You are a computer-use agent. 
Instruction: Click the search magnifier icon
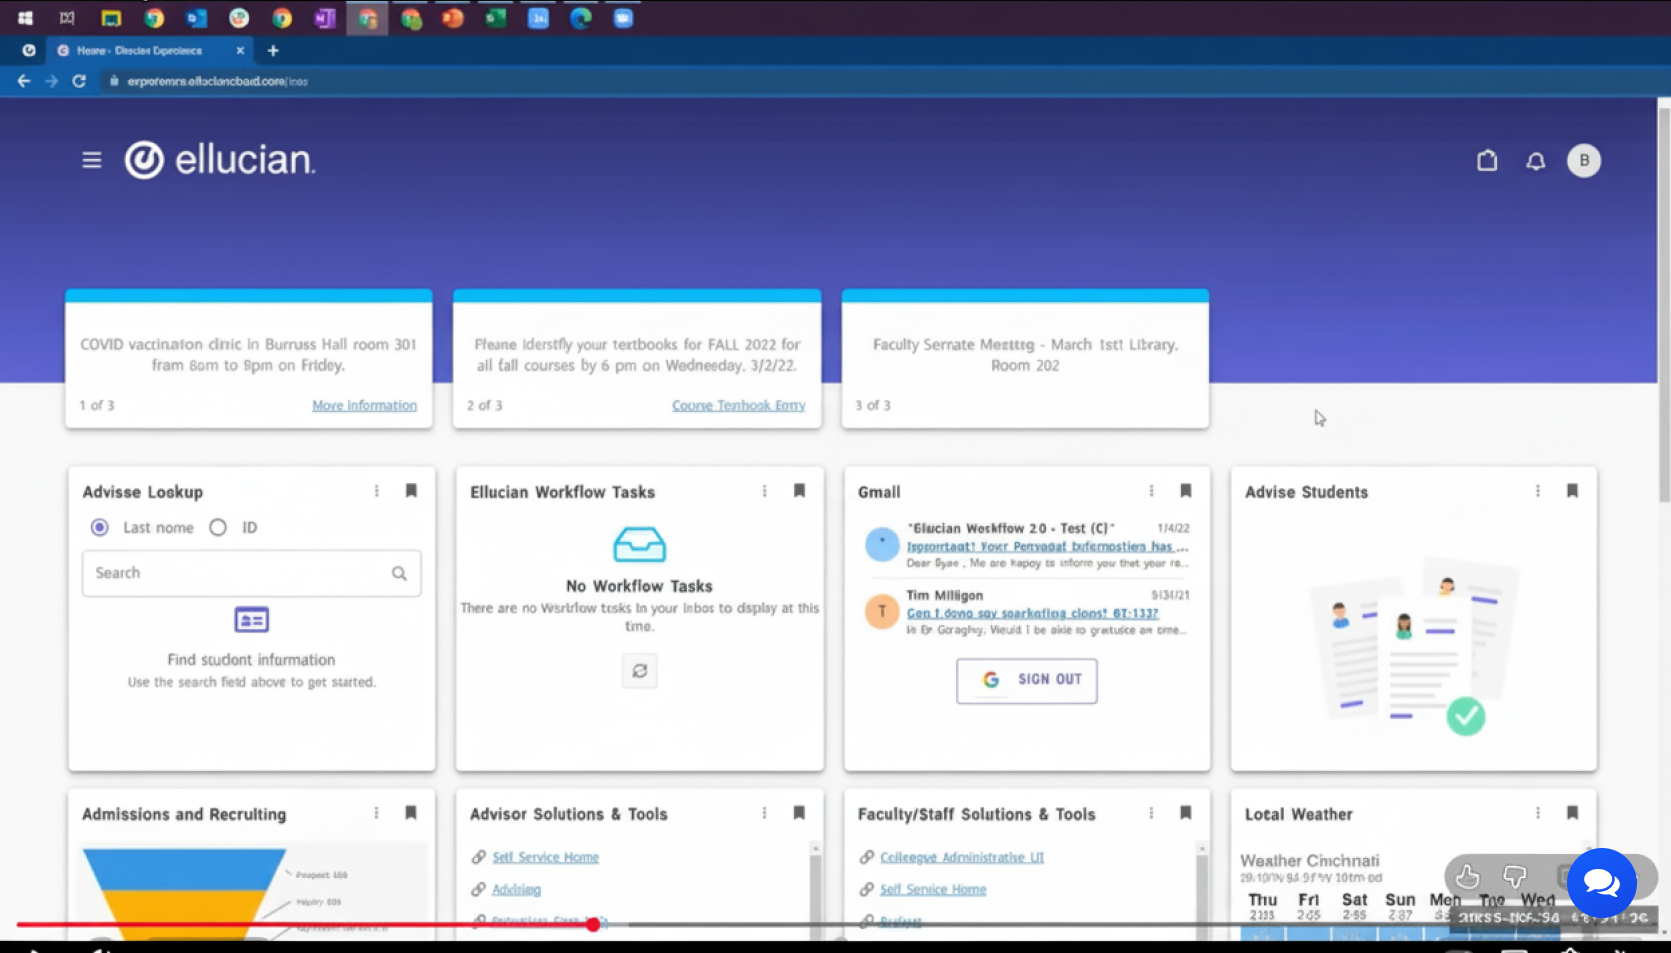coord(399,573)
